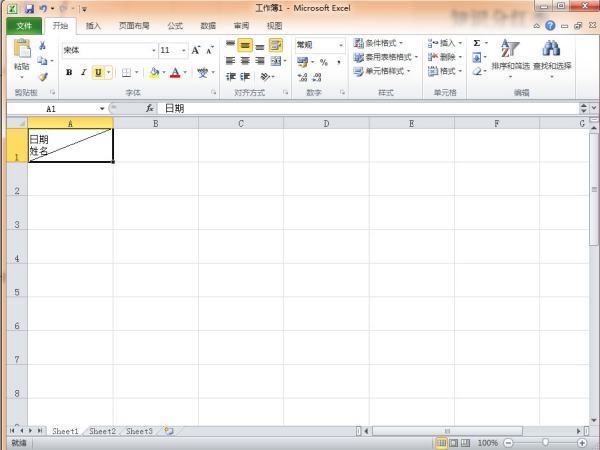This screenshot has height=450, width=600.
Task: Toggle Bold formatting
Action: pos(69,72)
